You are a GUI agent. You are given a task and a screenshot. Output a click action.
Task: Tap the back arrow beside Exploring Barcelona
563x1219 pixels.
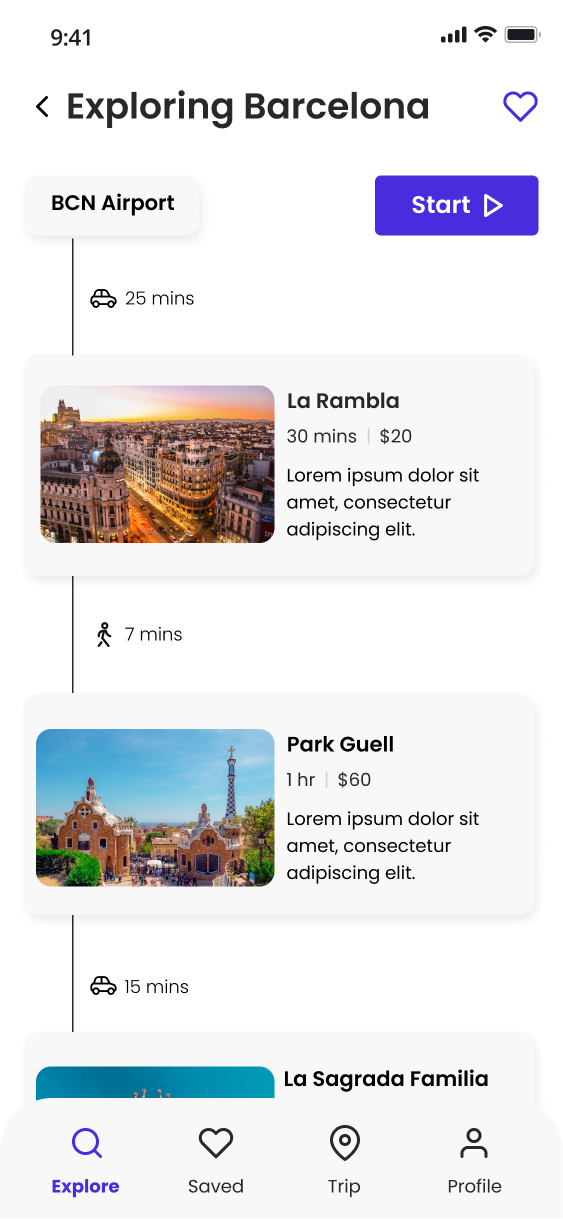(x=42, y=107)
